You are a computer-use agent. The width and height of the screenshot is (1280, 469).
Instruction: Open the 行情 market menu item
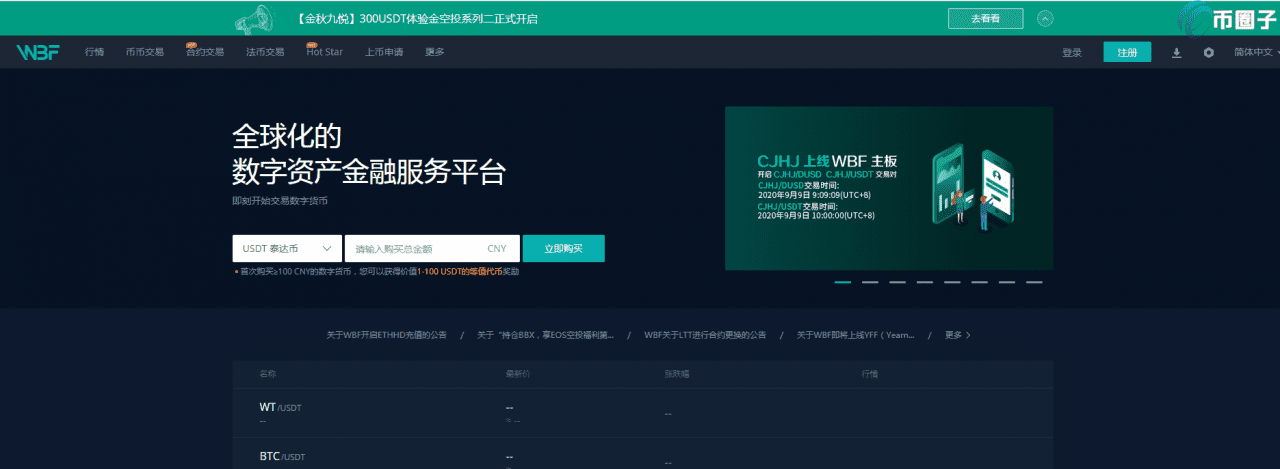click(x=94, y=52)
